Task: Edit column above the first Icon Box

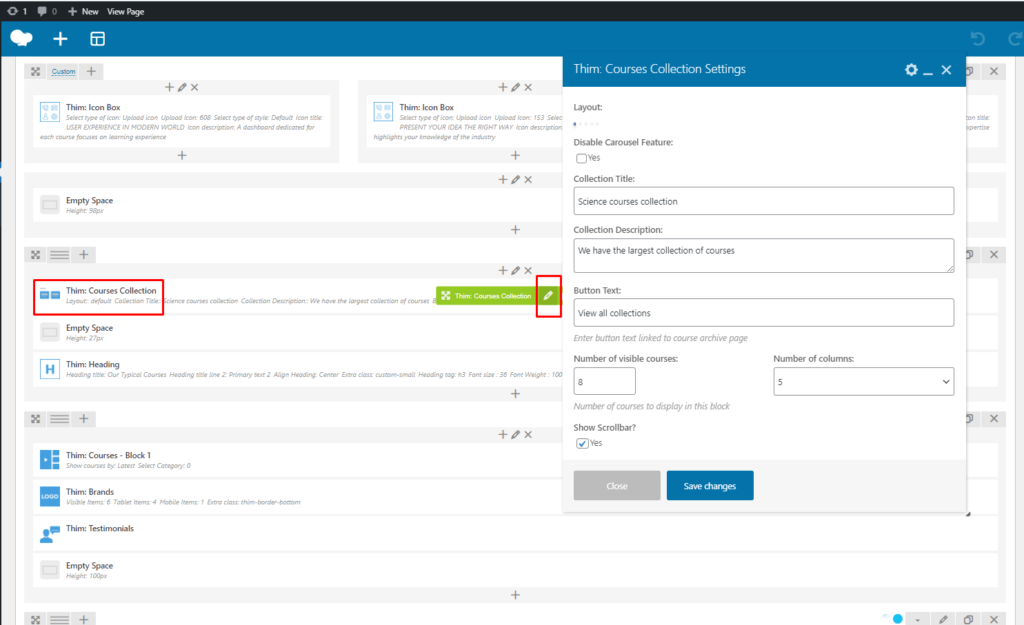Action: pyautogui.click(x=182, y=88)
